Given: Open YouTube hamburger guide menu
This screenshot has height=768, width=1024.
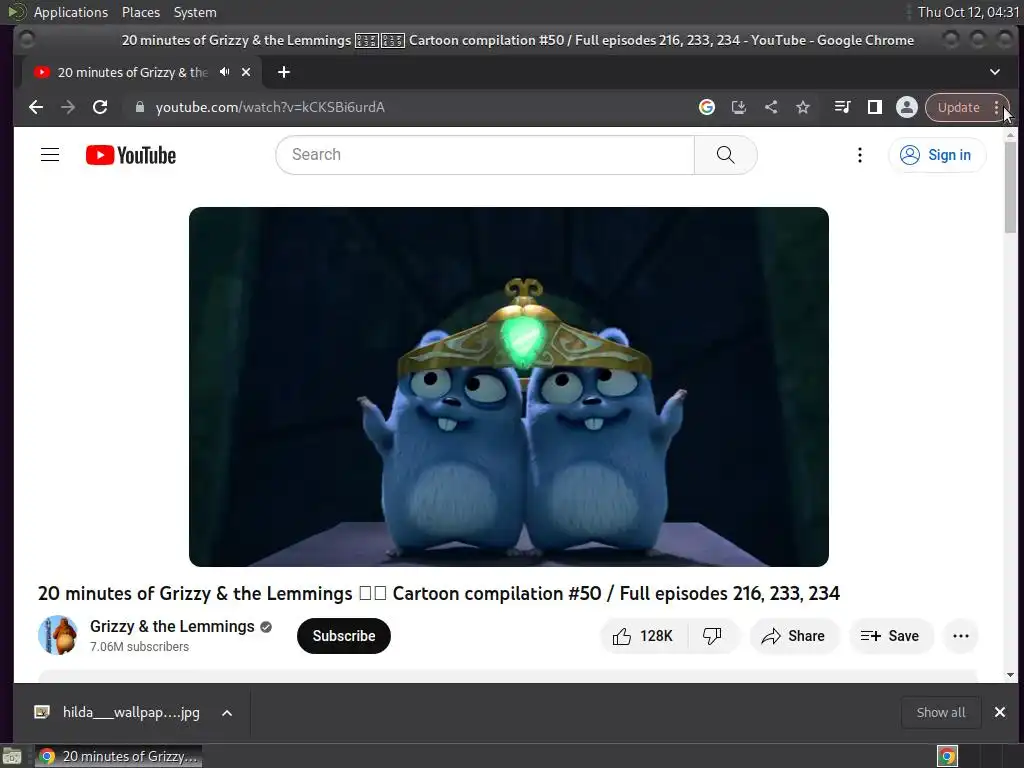Looking at the screenshot, I should [x=50, y=155].
